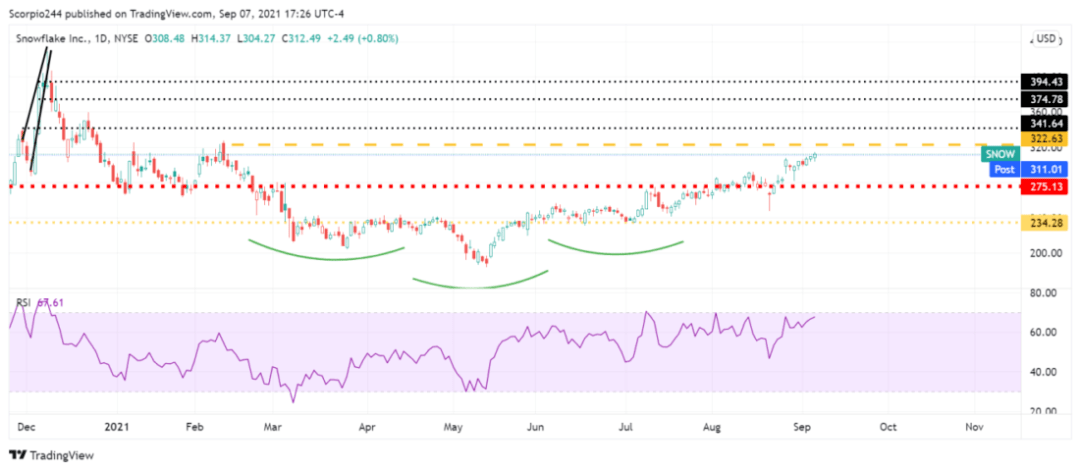
Task: Click the low price L304.27 value
Action: coord(257,39)
